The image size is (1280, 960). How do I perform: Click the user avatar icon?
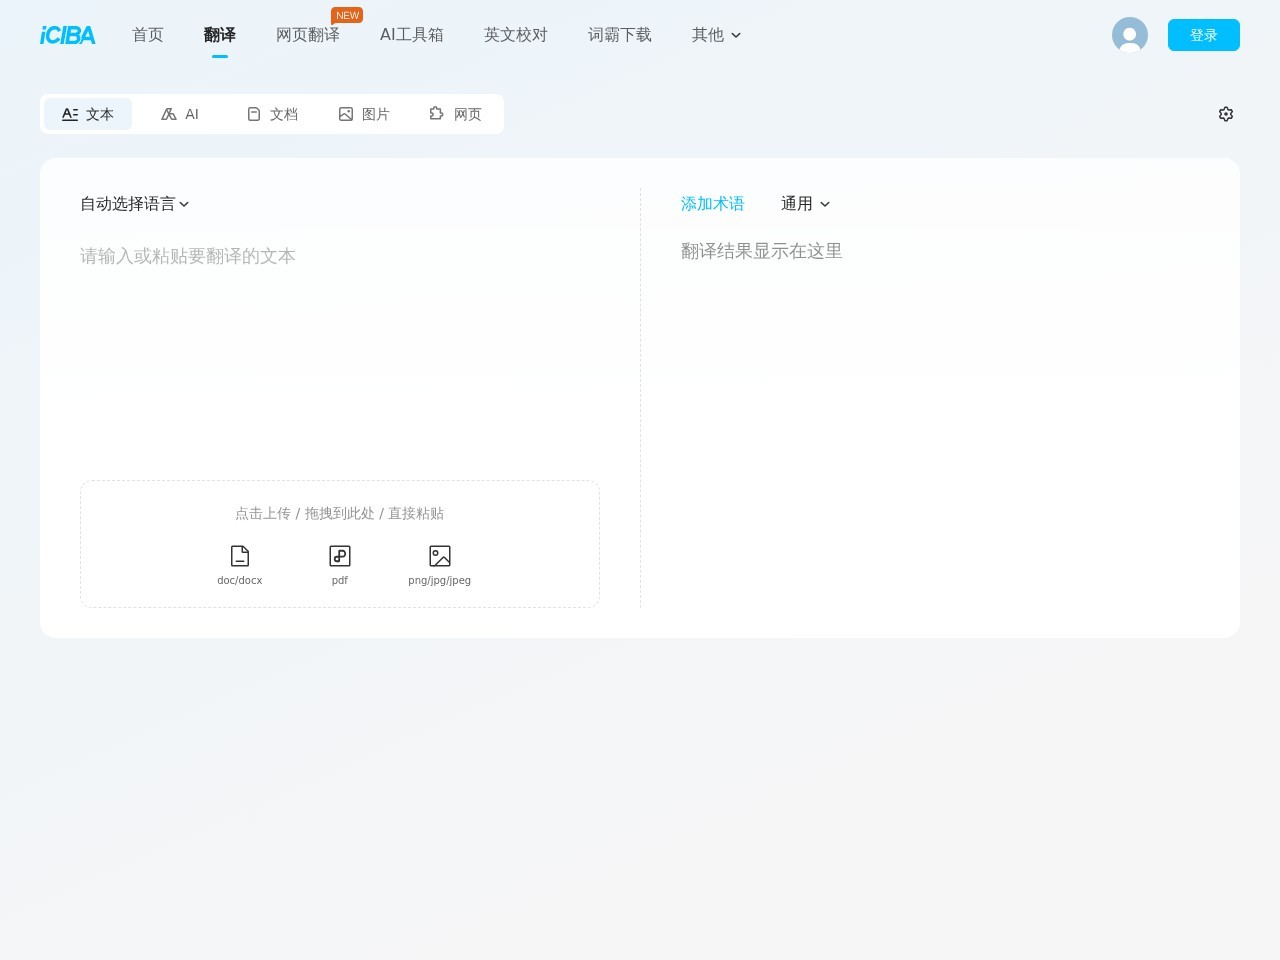point(1129,35)
